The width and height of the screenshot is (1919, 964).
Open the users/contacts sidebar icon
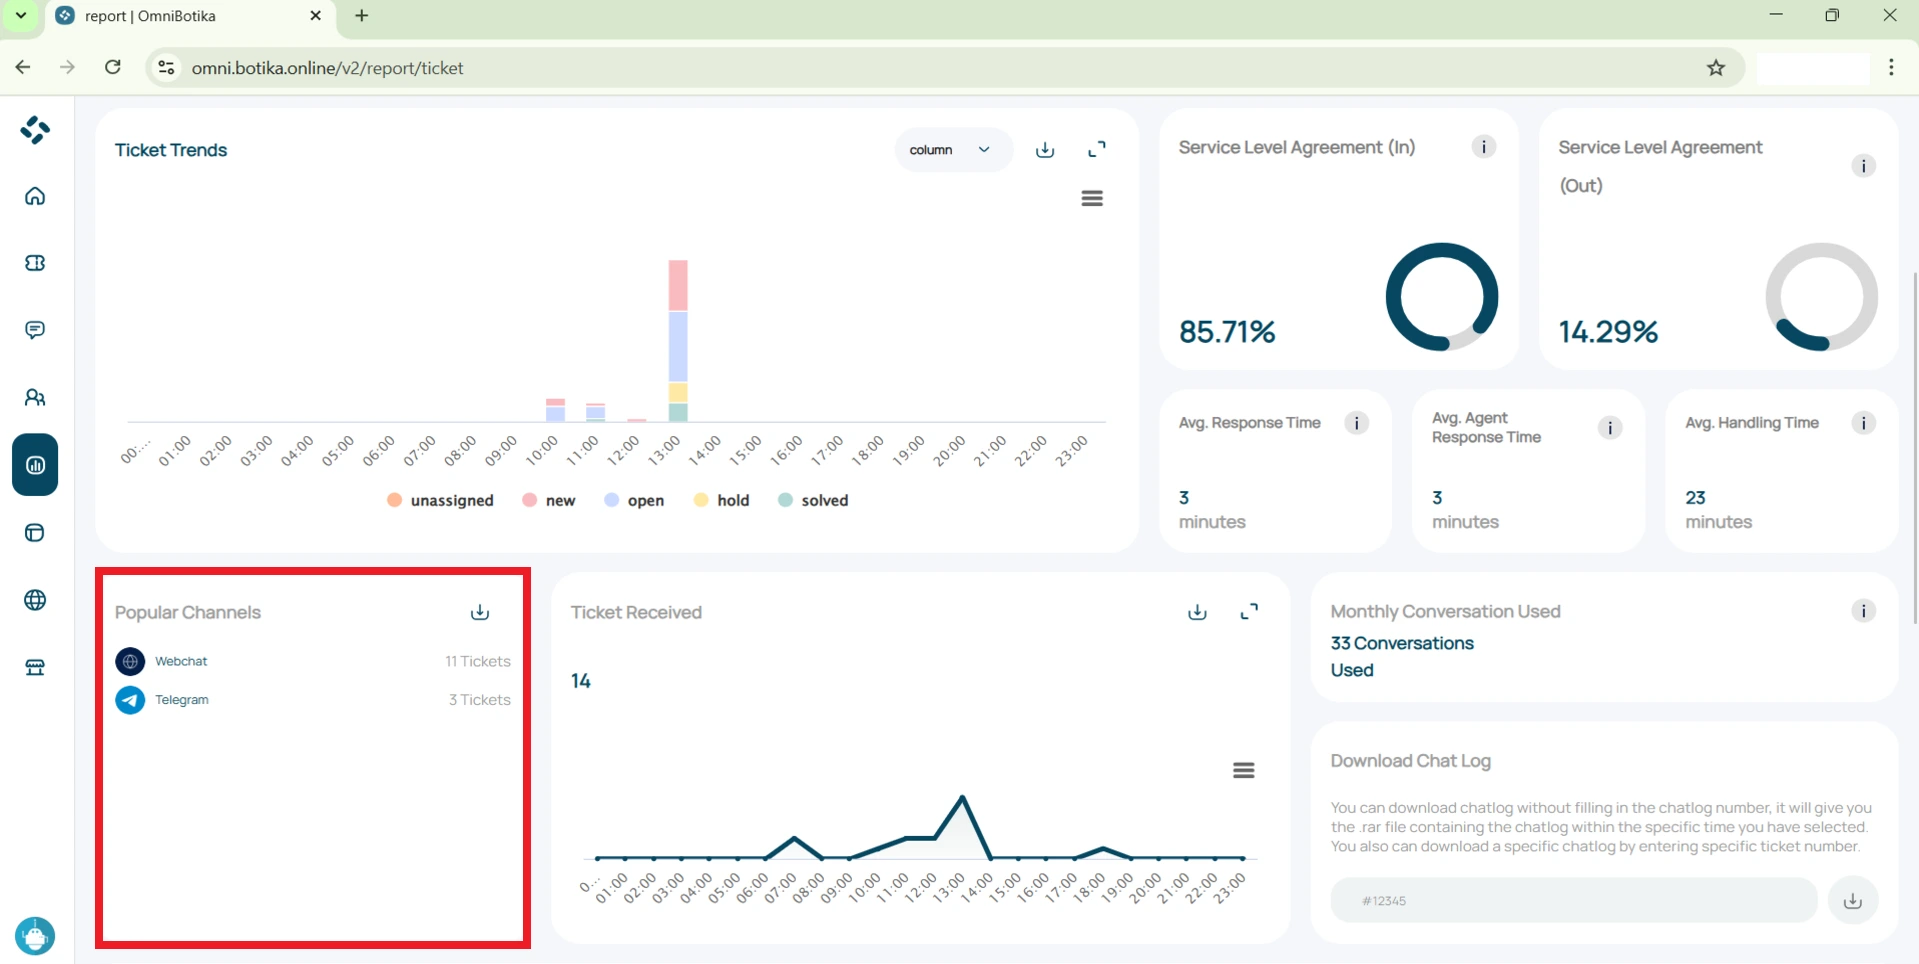coord(35,398)
